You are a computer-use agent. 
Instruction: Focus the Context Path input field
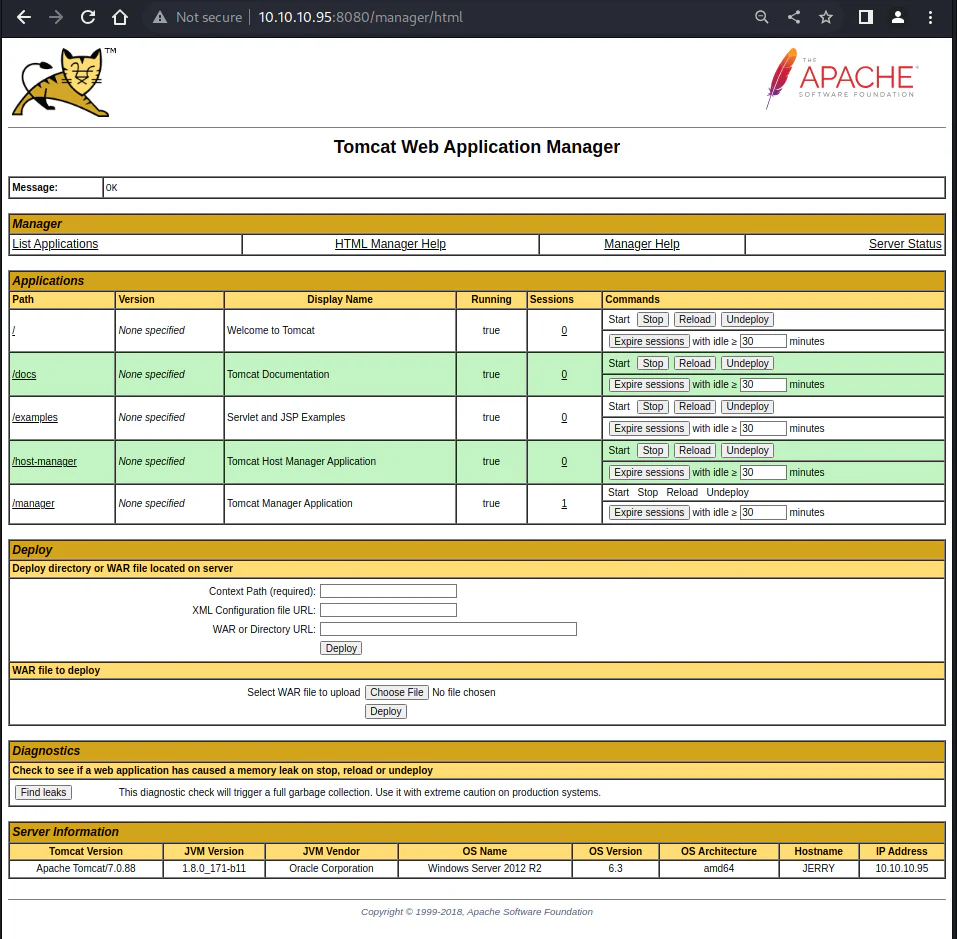(x=388, y=591)
